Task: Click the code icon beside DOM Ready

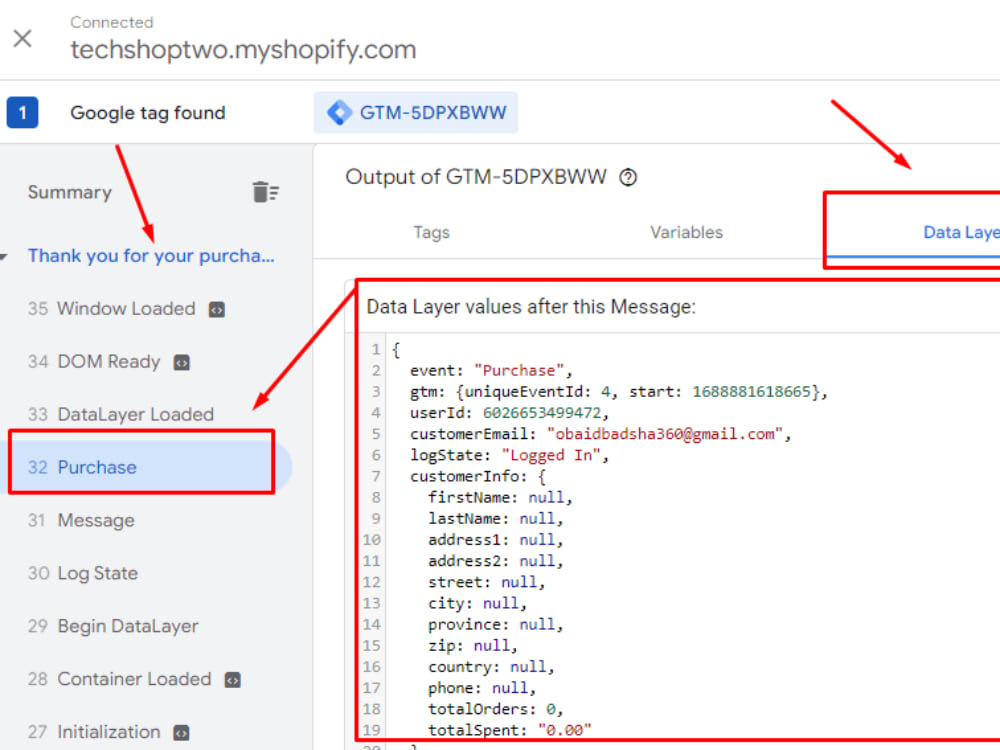Action: click(181, 362)
